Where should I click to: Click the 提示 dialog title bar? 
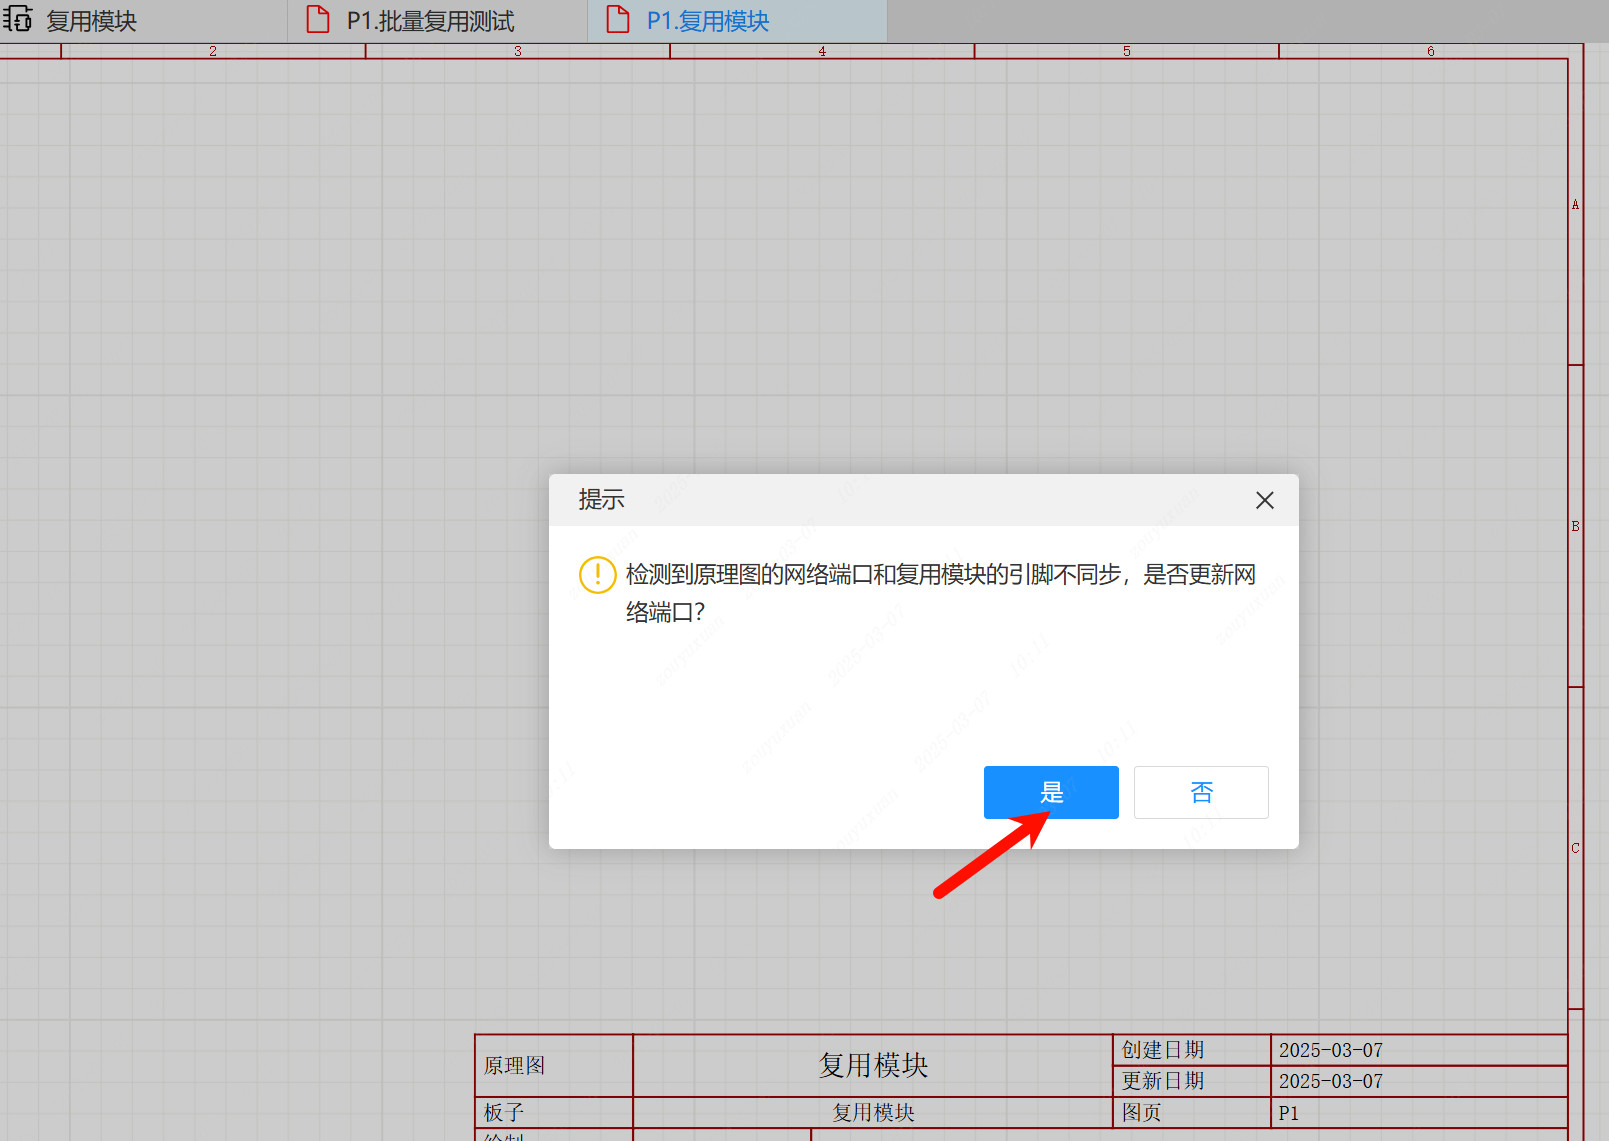click(900, 500)
